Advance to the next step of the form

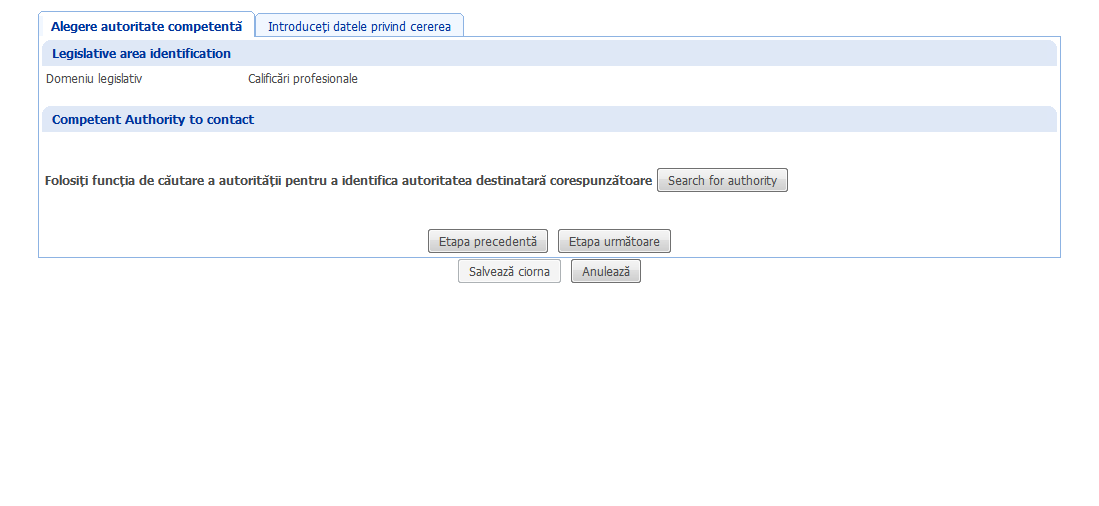point(614,242)
